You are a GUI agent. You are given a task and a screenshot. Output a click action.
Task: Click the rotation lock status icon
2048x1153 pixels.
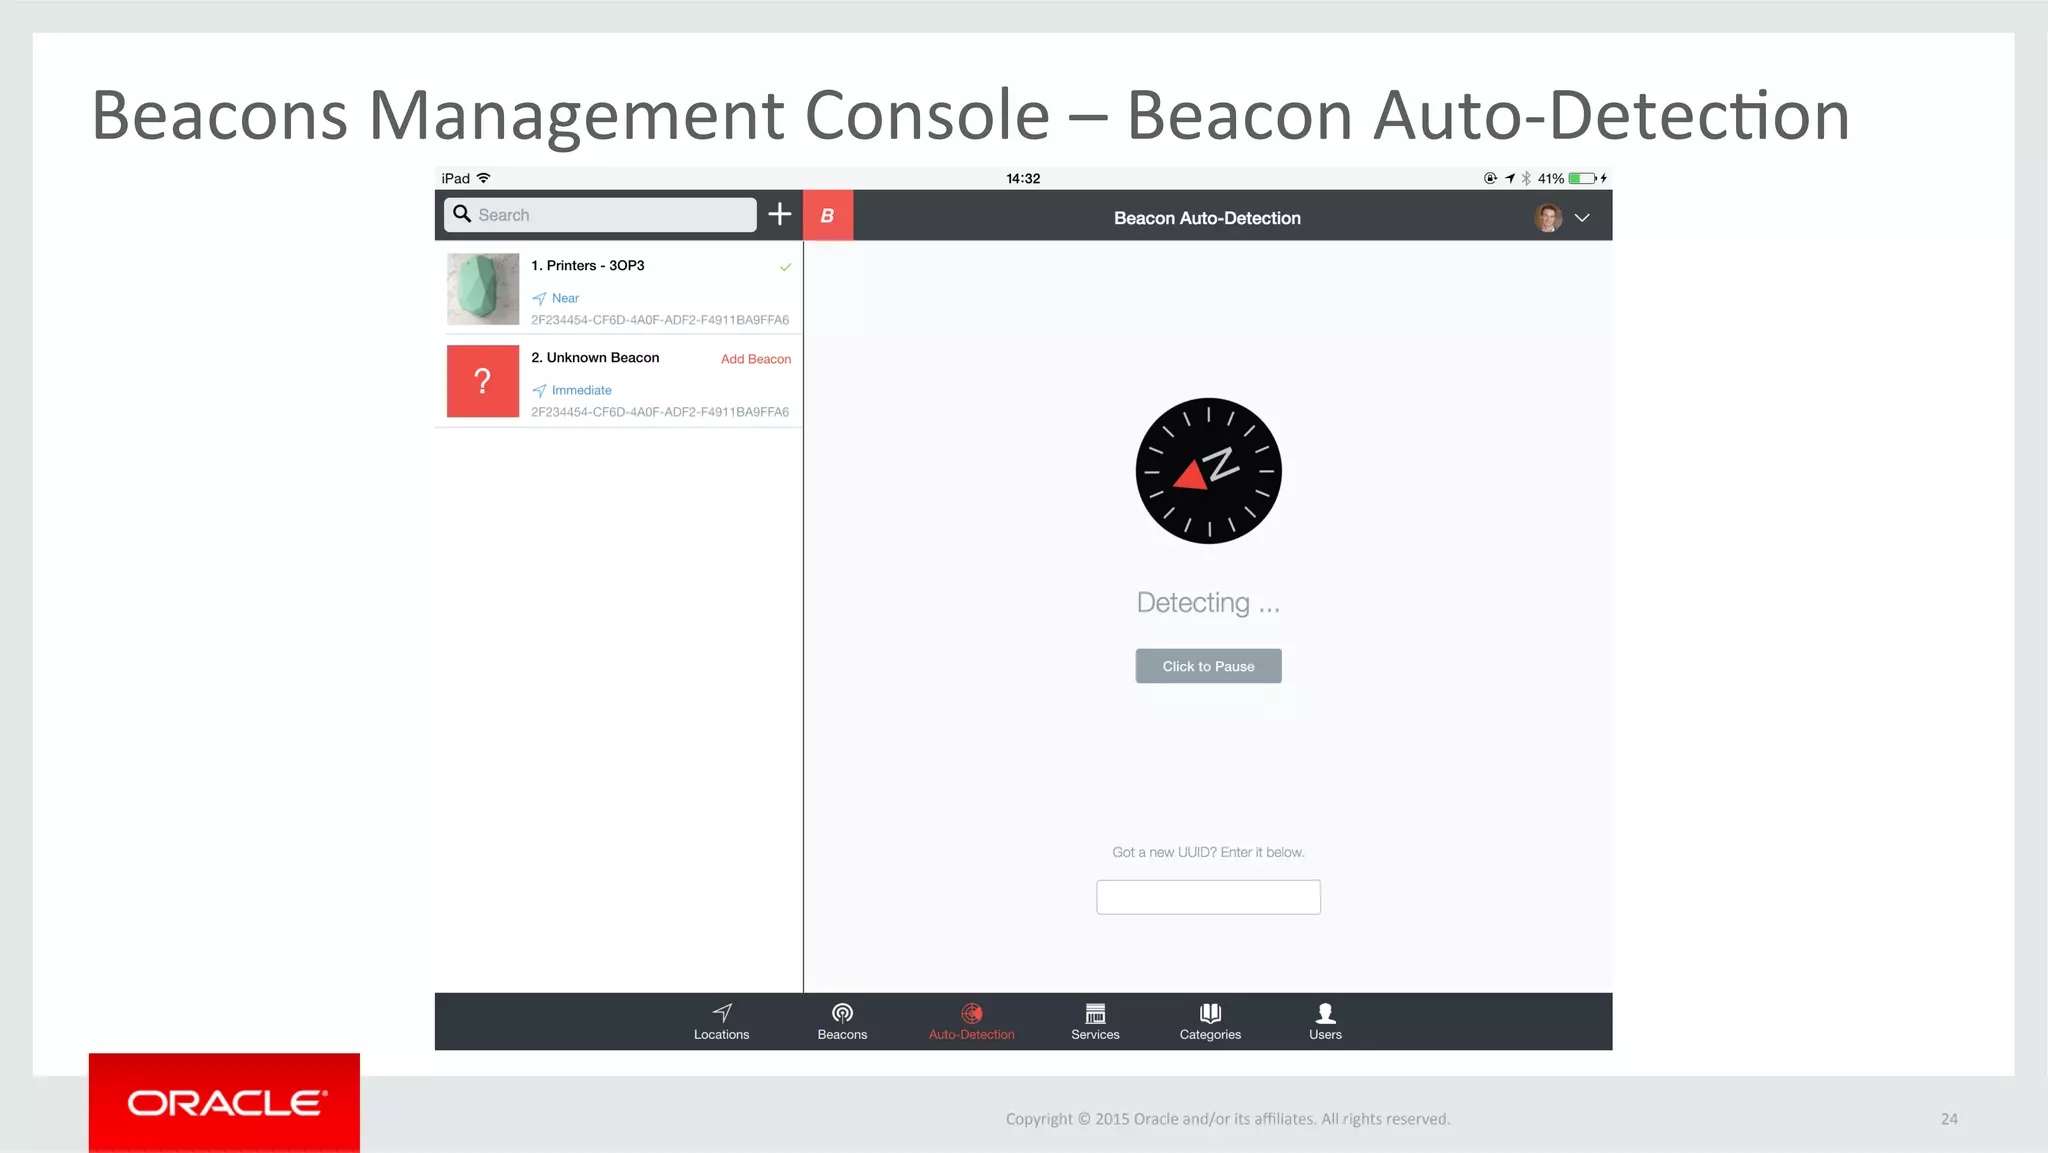(x=1490, y=178)
